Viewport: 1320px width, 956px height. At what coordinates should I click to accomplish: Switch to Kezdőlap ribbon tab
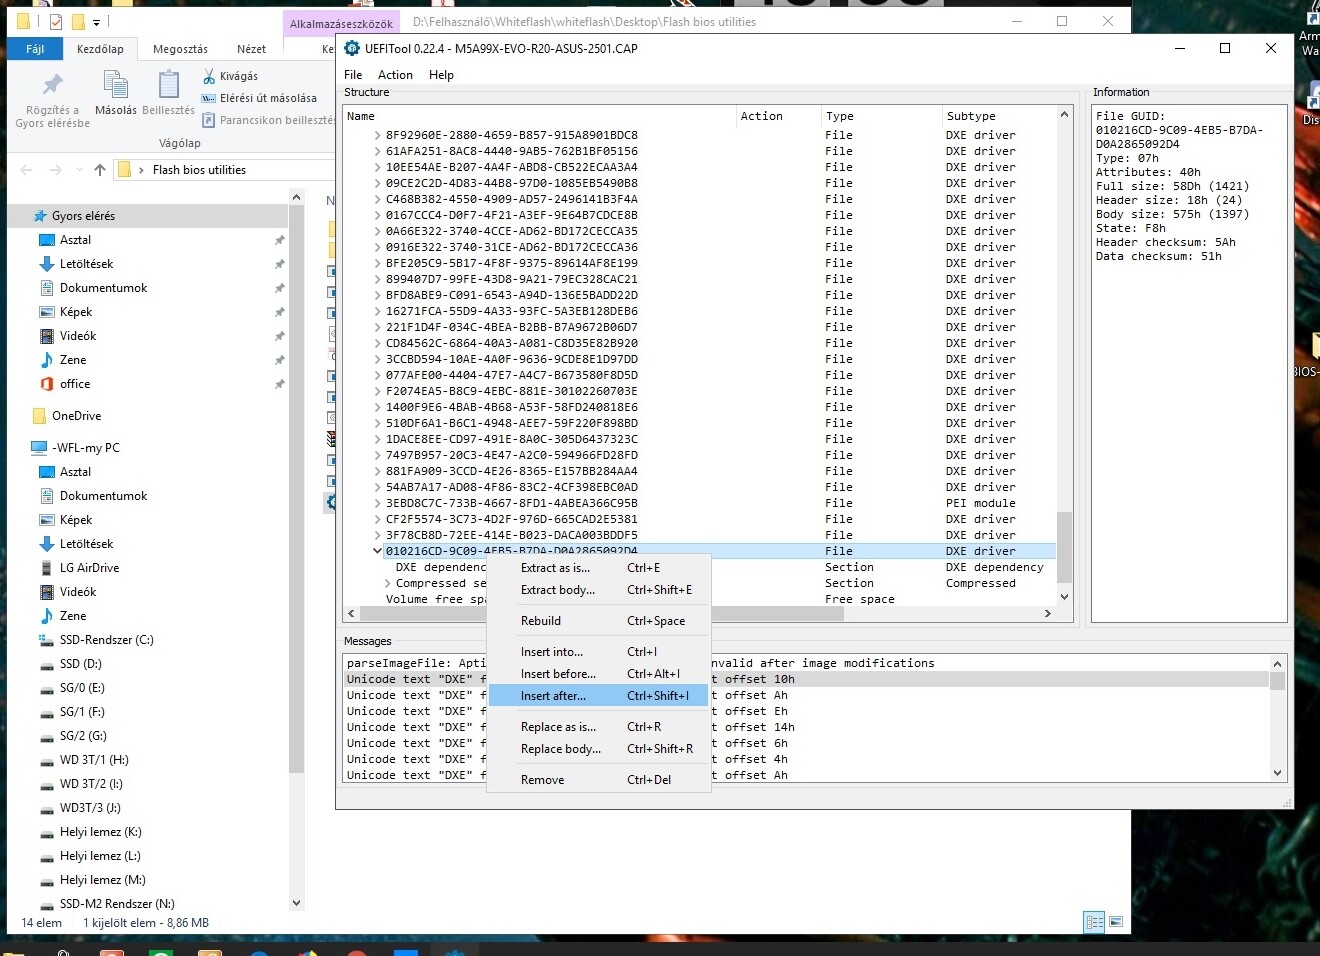101,49
